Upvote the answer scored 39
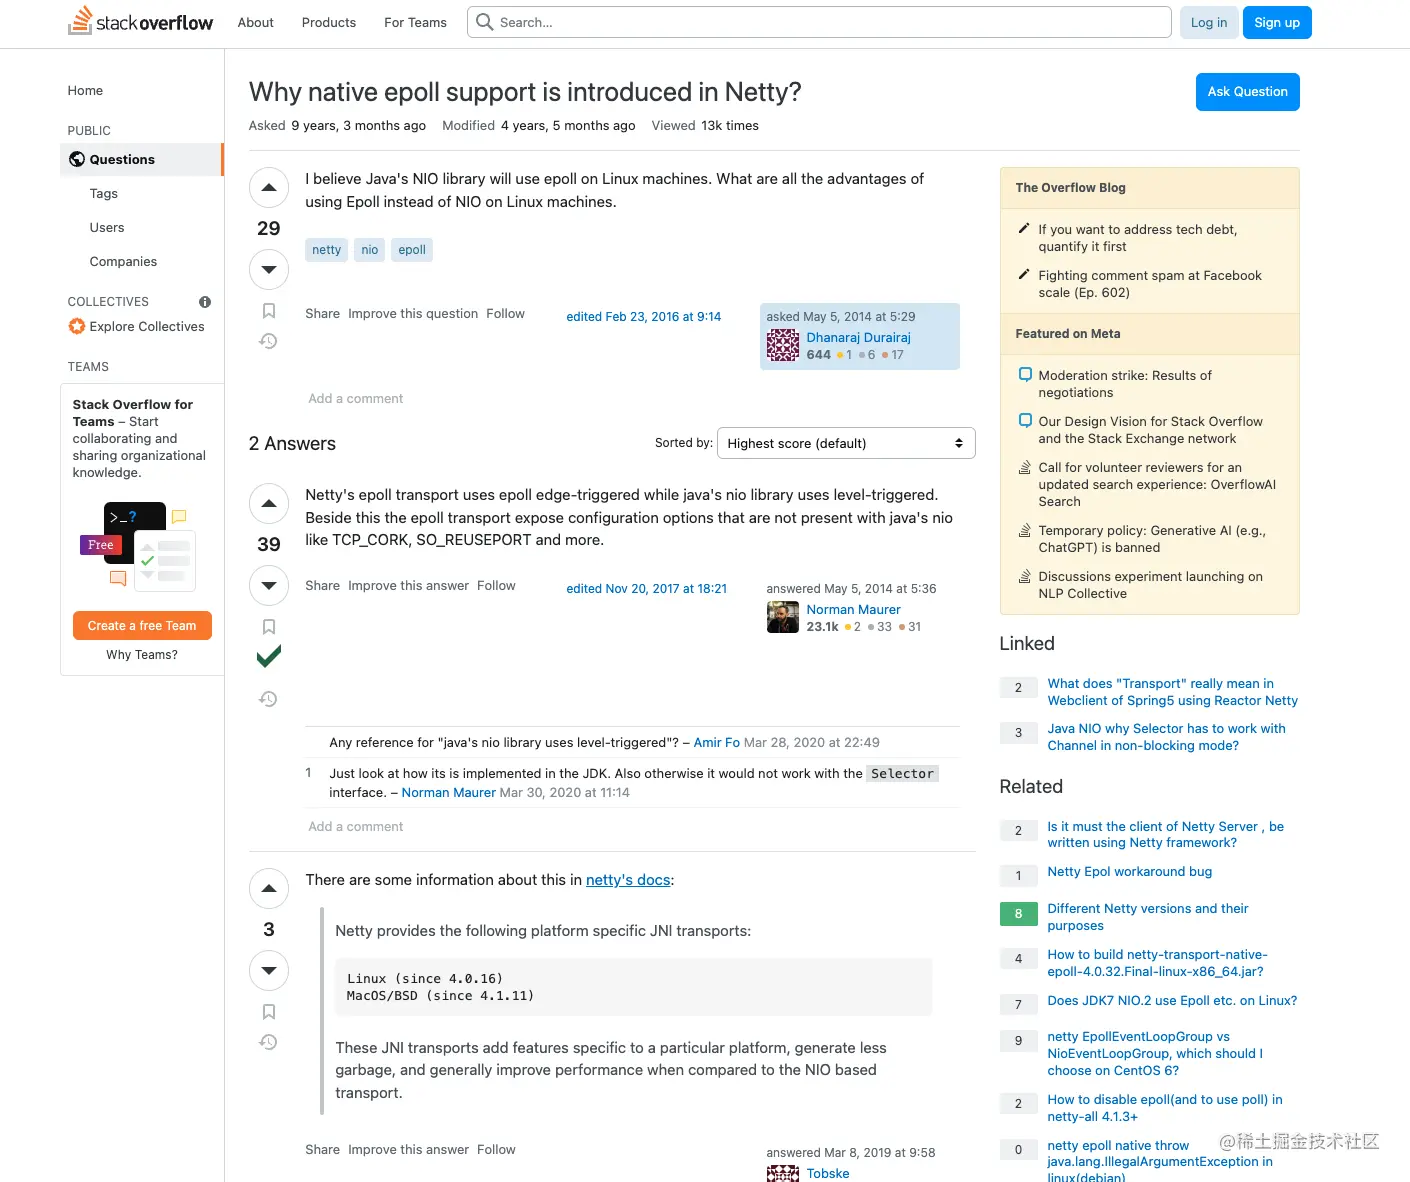This screenshot has height=1182, width=1410. [269, 503]
